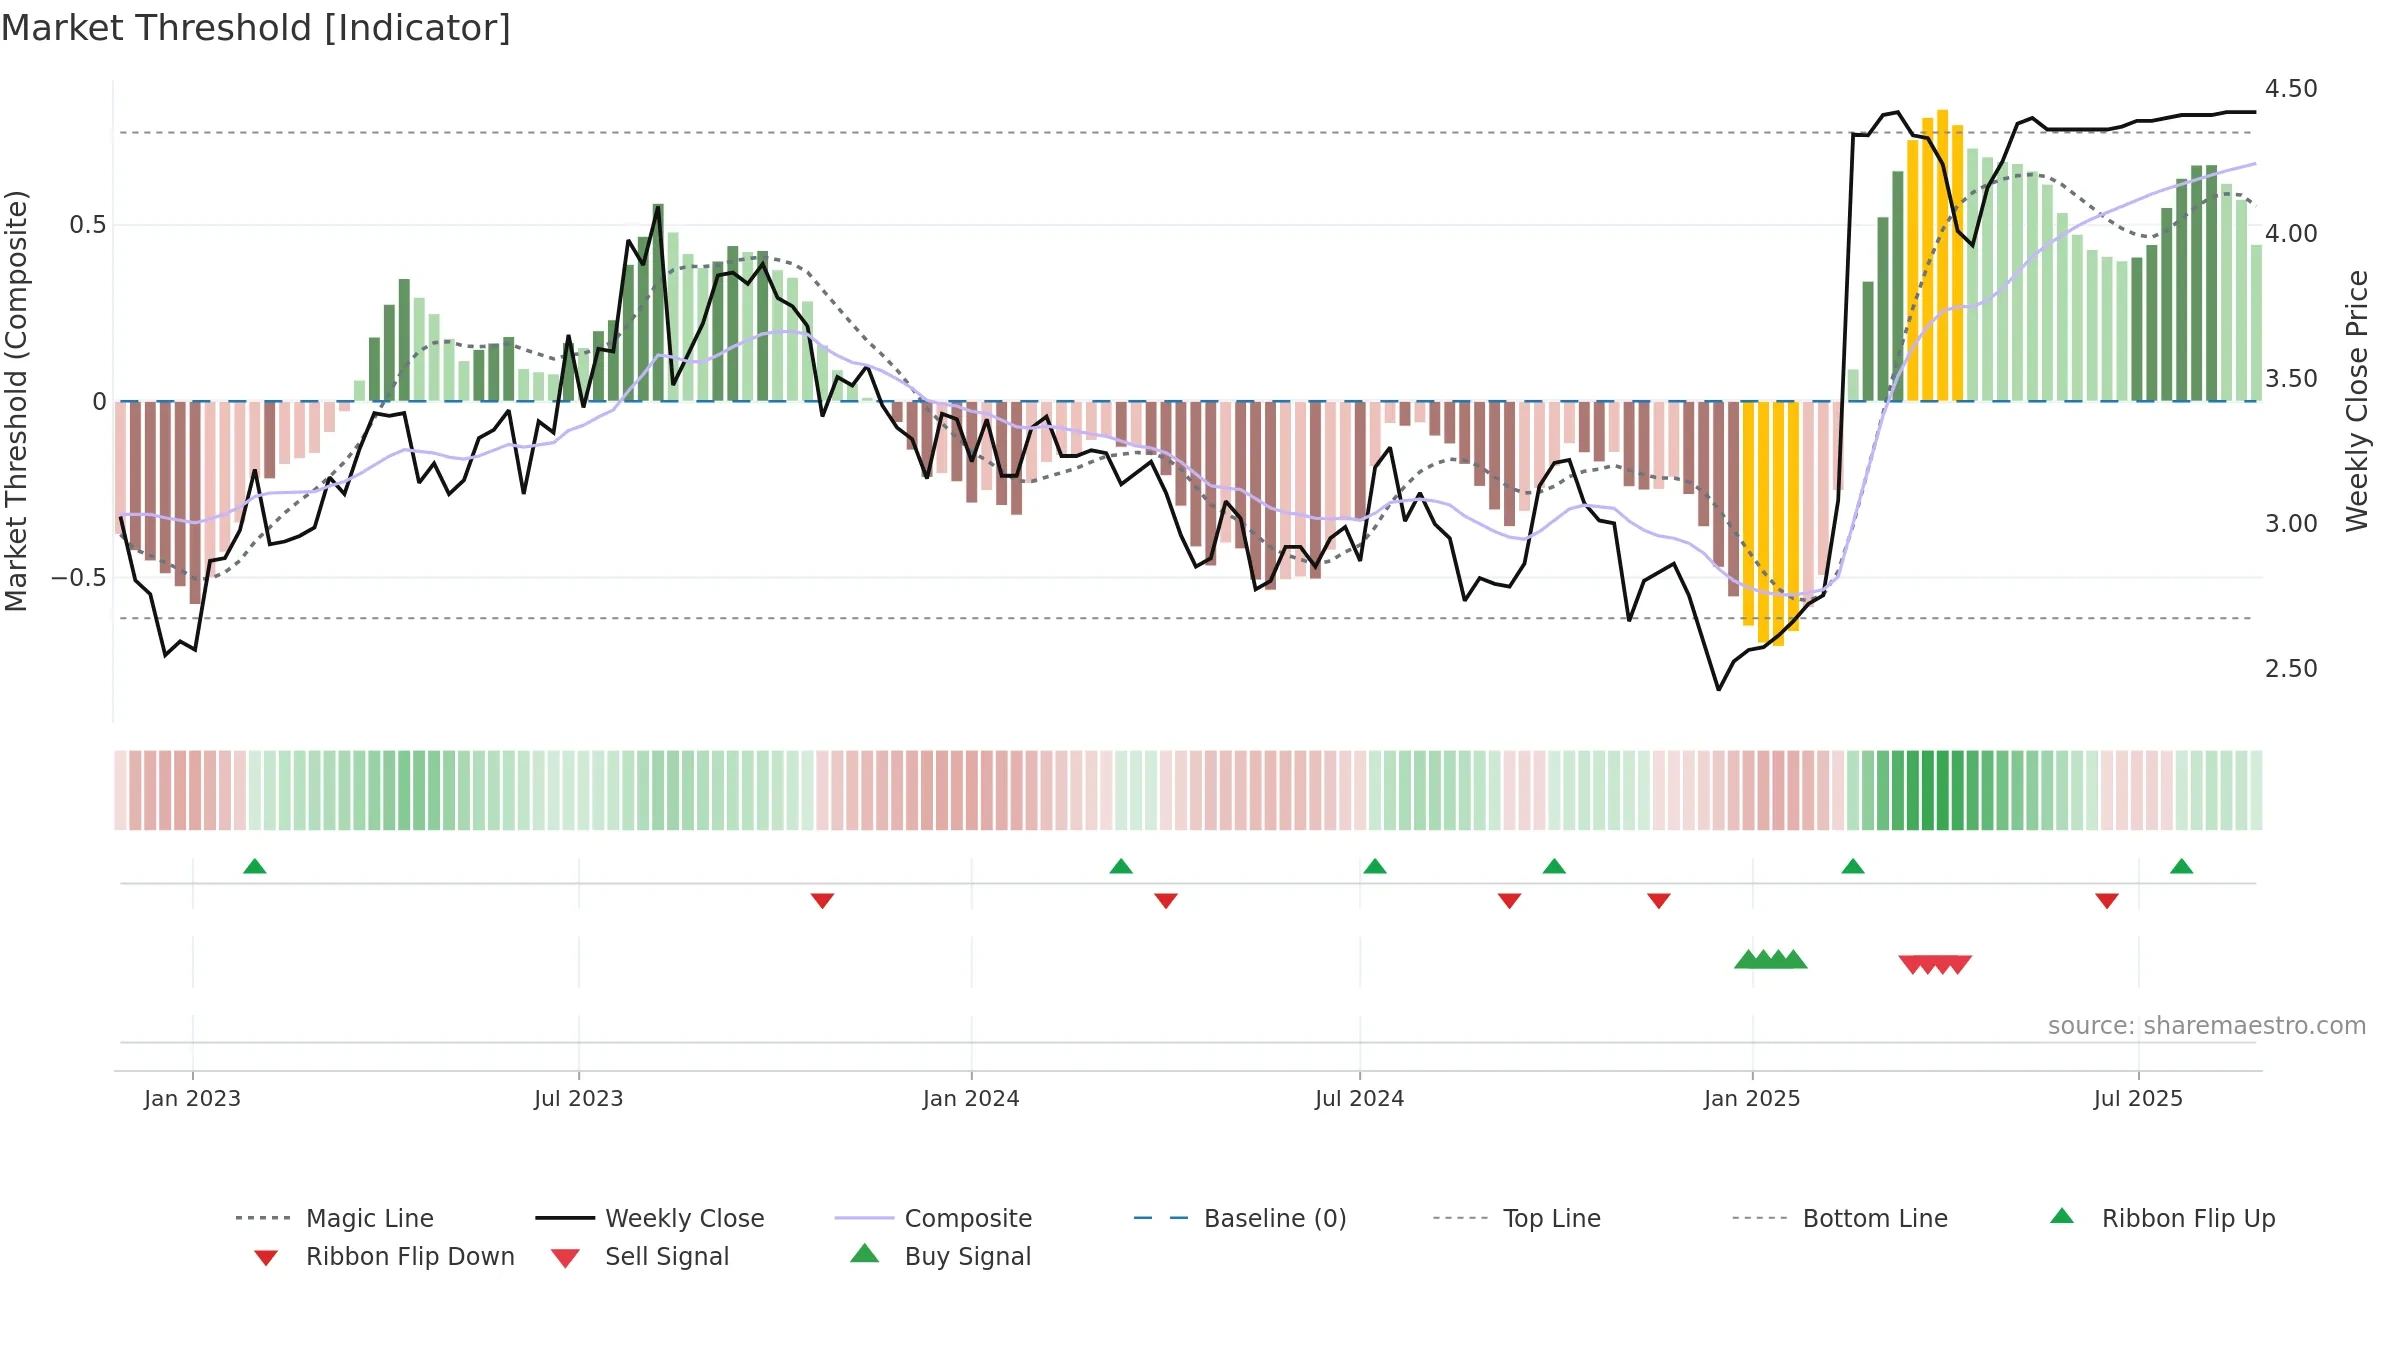Click the ribbon flip up marker after Jan 2023
Screen dimensions: 2400x1350
pos(255,866)
